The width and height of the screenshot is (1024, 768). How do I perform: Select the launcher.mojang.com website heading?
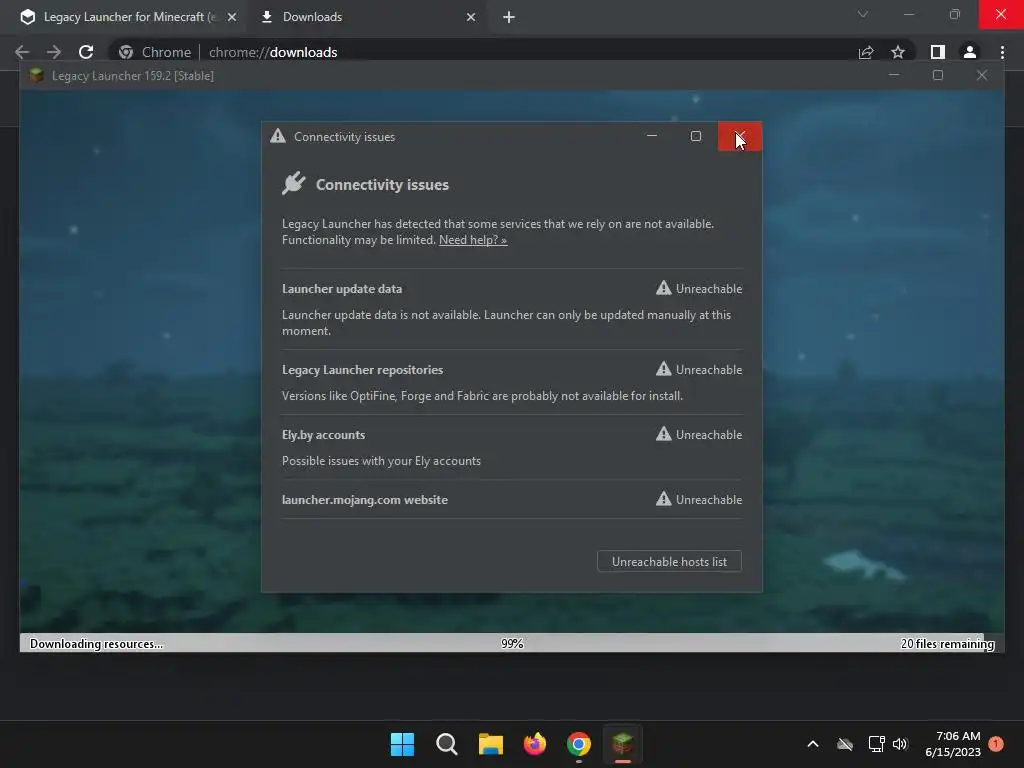[x=364, y=500]
